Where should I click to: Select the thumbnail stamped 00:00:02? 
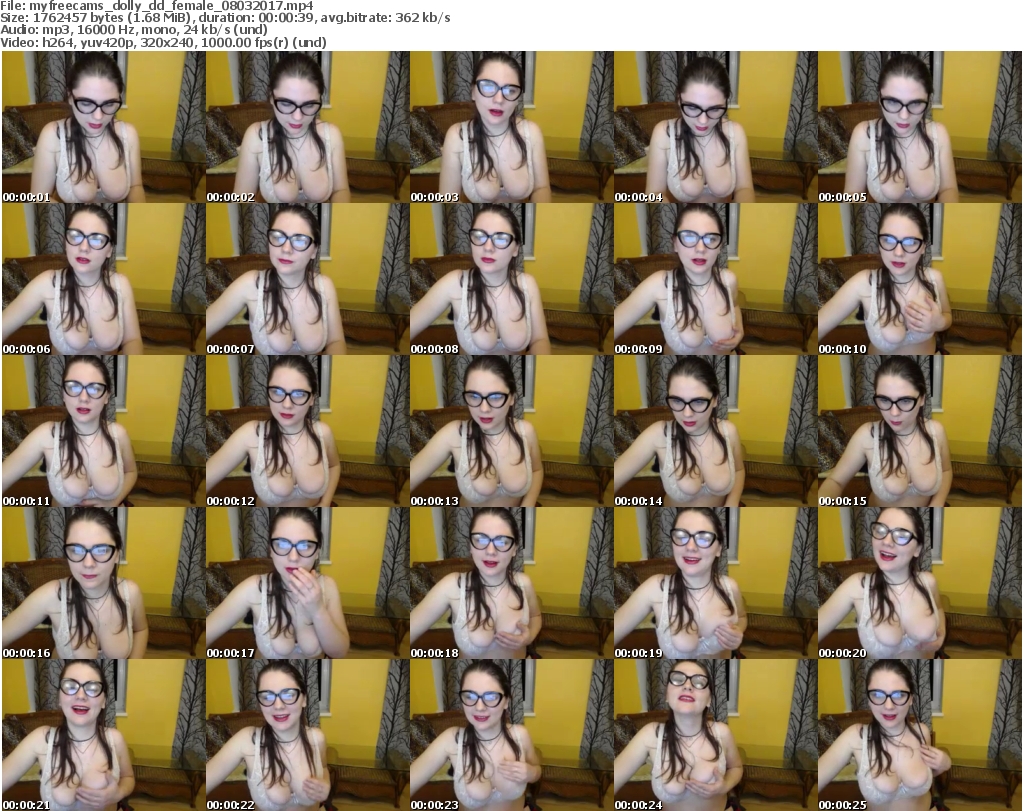click(308, 127)
